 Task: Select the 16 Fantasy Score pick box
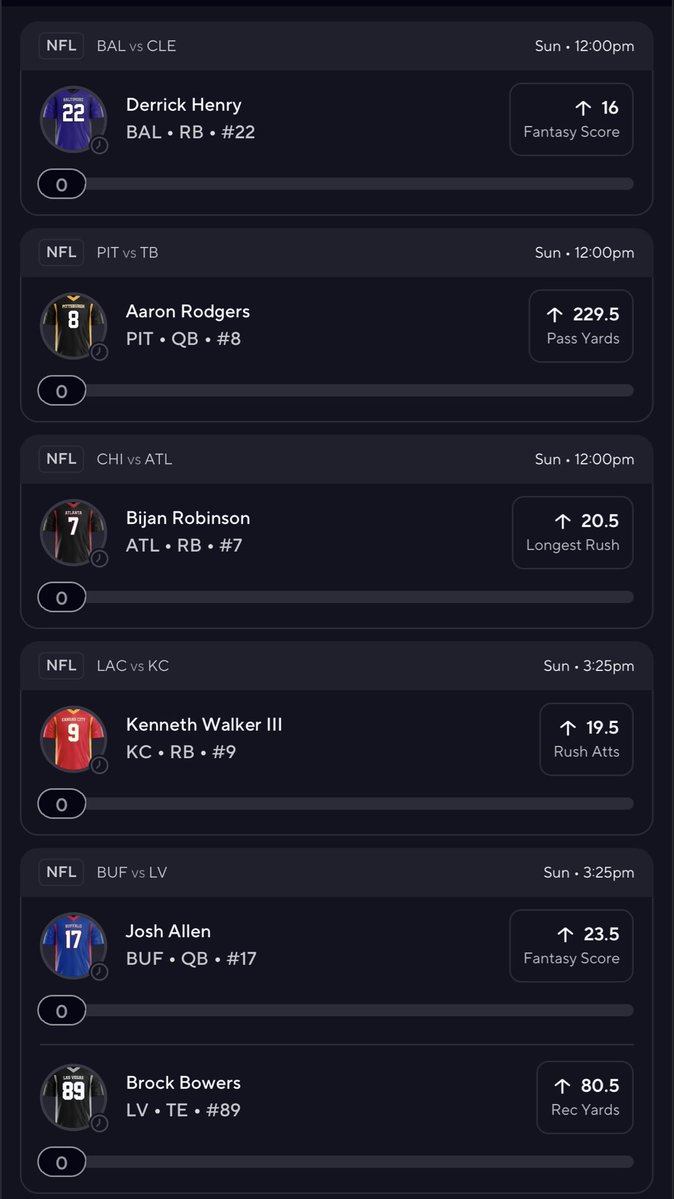571,119
